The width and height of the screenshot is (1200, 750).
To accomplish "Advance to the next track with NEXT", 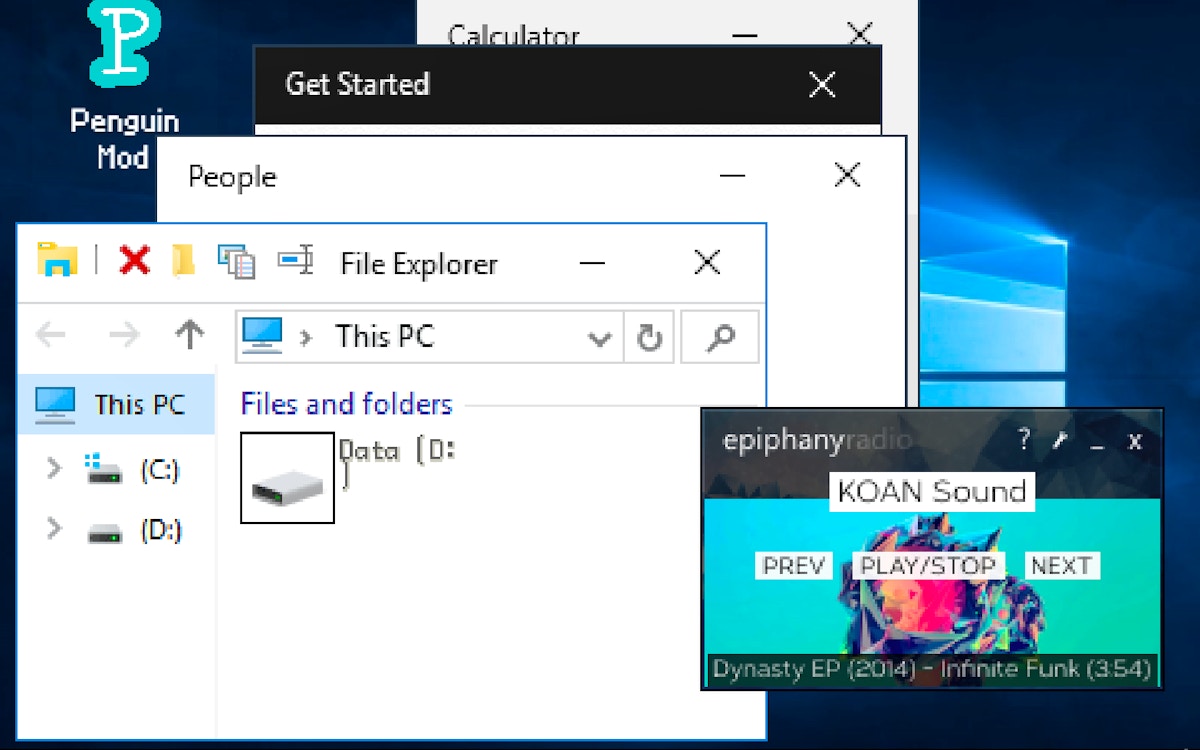I will [x=1061, y=565].
